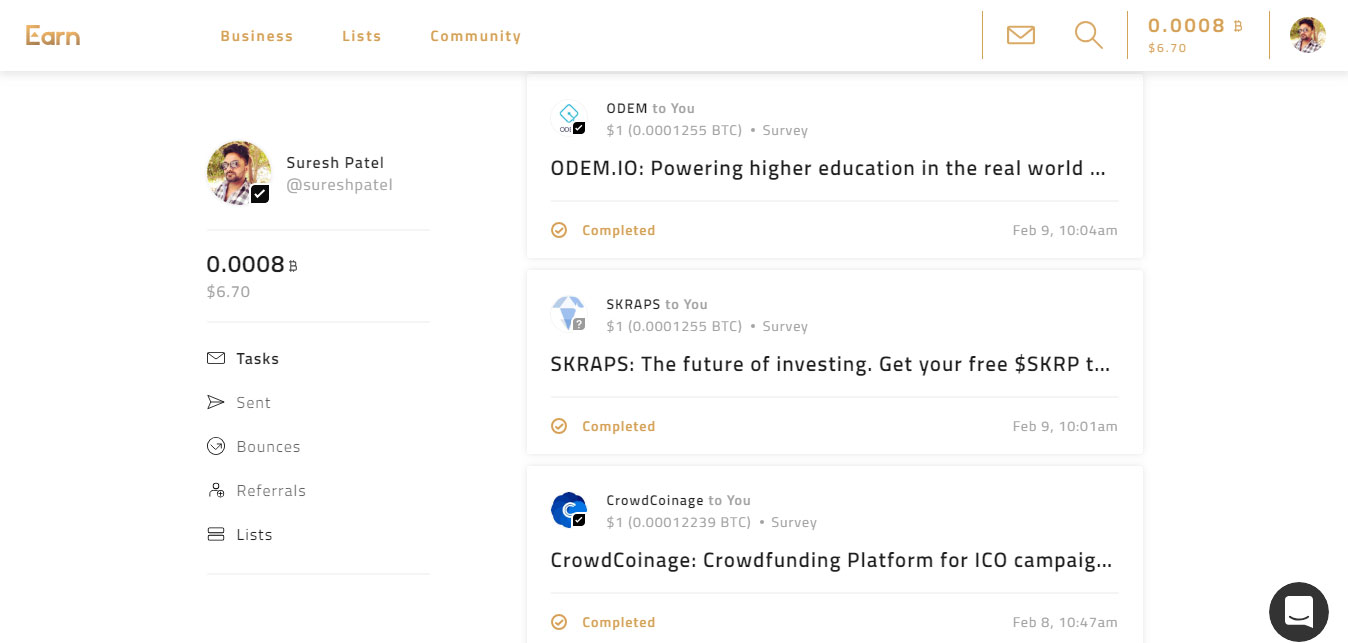Open the inbox envelope icon in header
The image size is (1348, 643).
(x=1021, y=35)
